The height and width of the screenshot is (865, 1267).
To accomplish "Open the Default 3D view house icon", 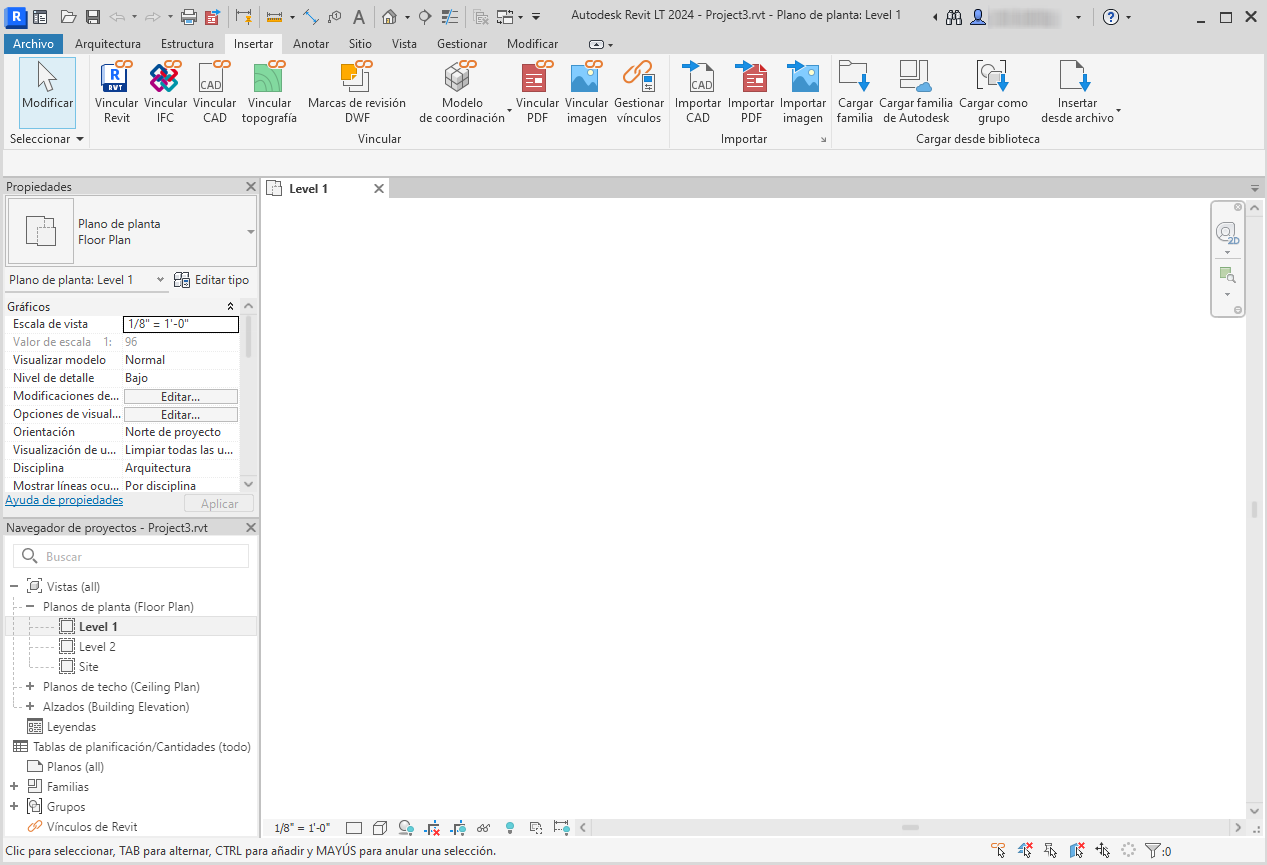I will [389, 17].
